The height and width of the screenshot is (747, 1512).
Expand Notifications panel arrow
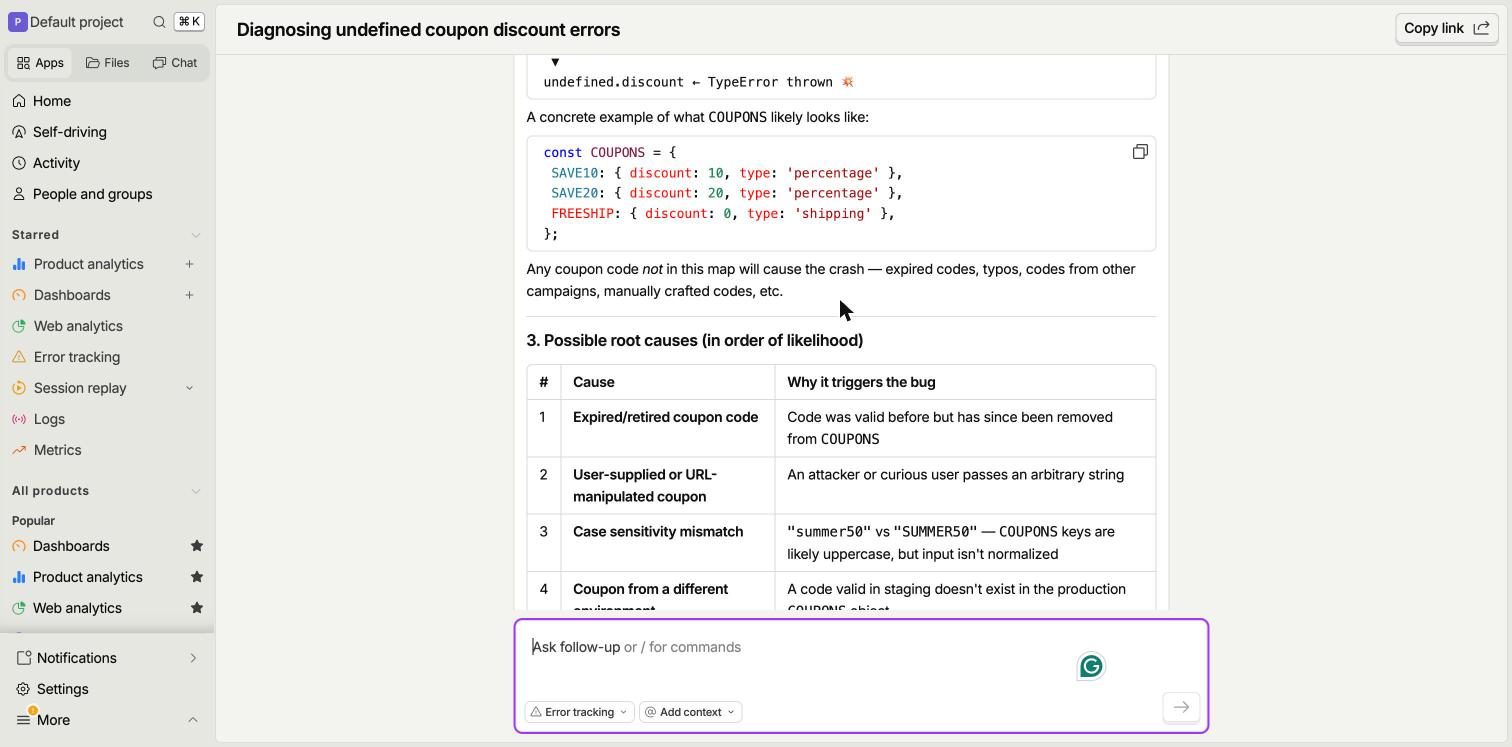coord(193,658)
